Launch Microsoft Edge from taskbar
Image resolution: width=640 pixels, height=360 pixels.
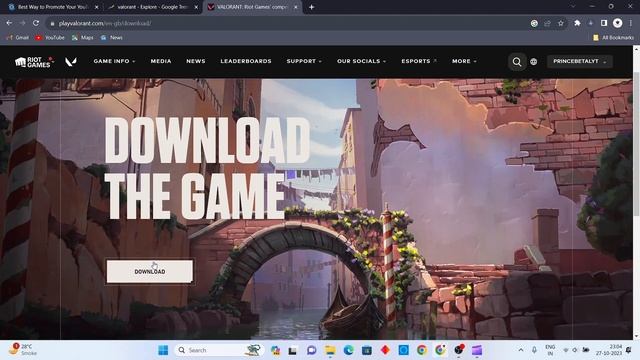(x=348, y=350)
